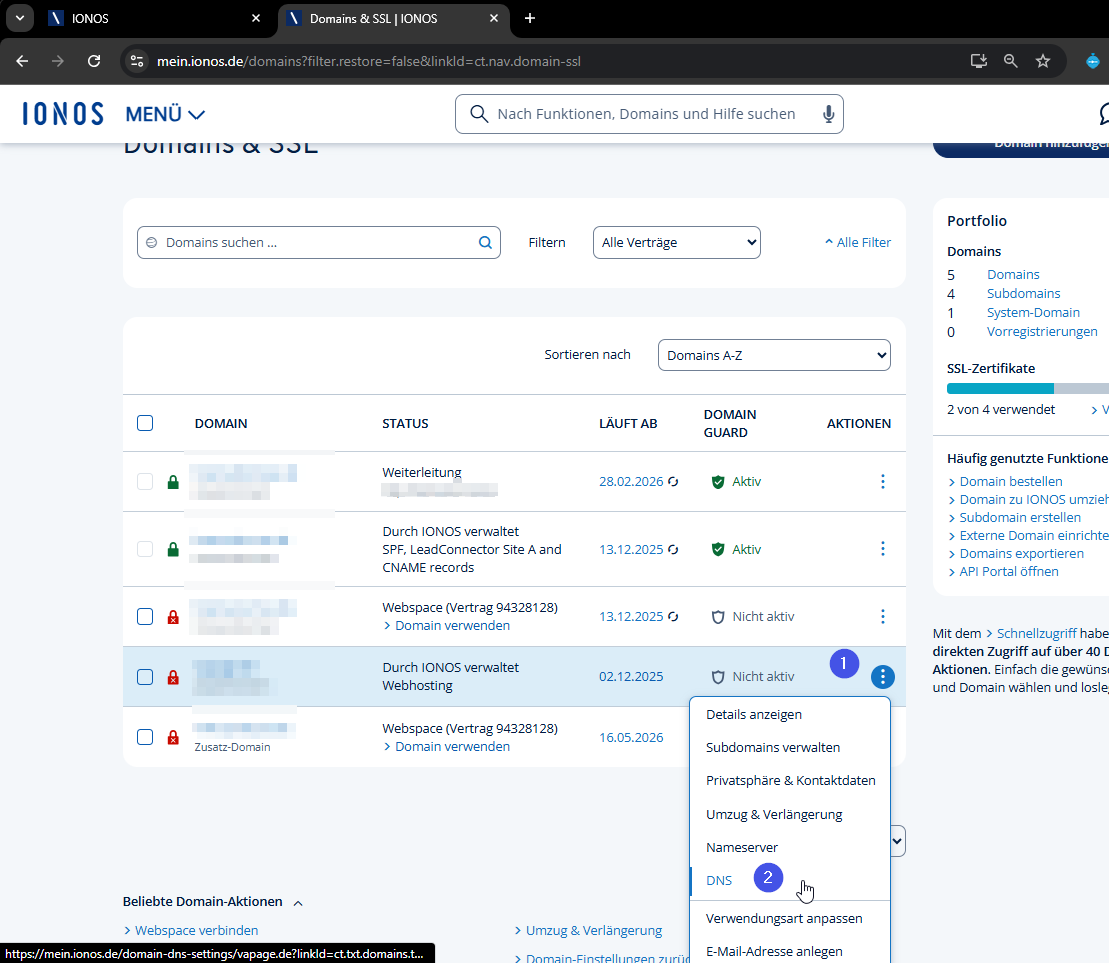Click Domain bestellen link

pos(1011,482)
